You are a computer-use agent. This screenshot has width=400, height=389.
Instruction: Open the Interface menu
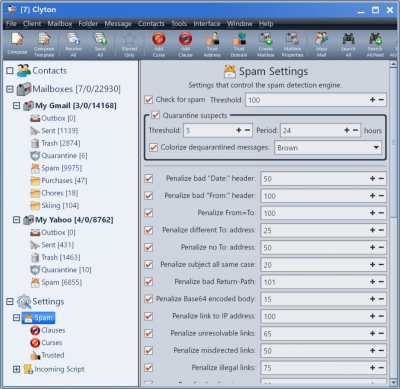tap(207, 24)
